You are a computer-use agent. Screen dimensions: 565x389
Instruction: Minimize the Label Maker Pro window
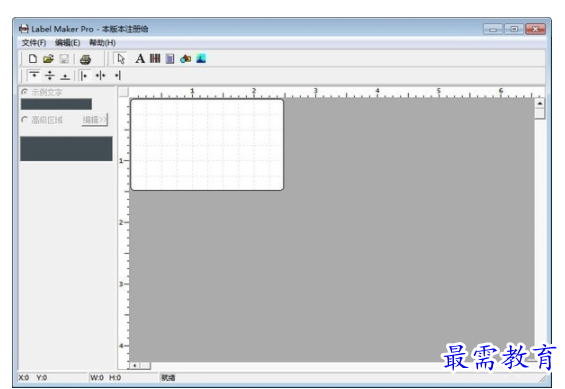[x=493, y=29]
